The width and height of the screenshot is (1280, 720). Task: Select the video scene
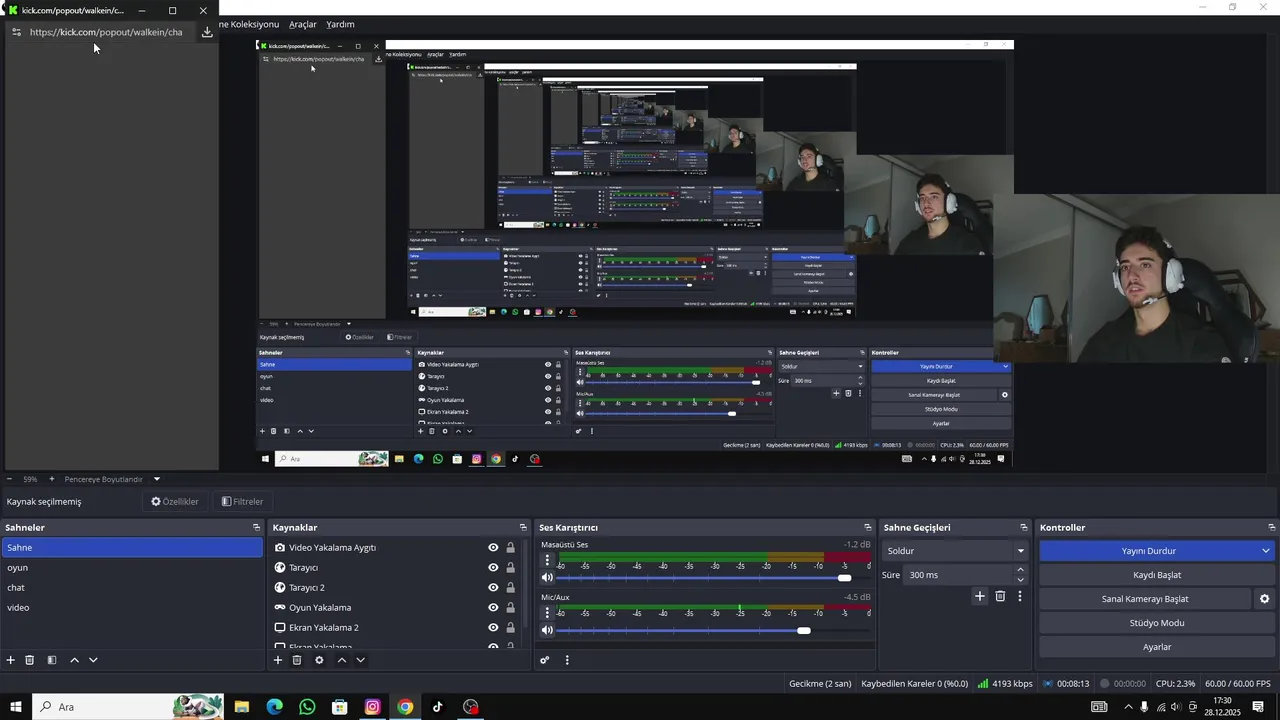click(x=132, y=608)
